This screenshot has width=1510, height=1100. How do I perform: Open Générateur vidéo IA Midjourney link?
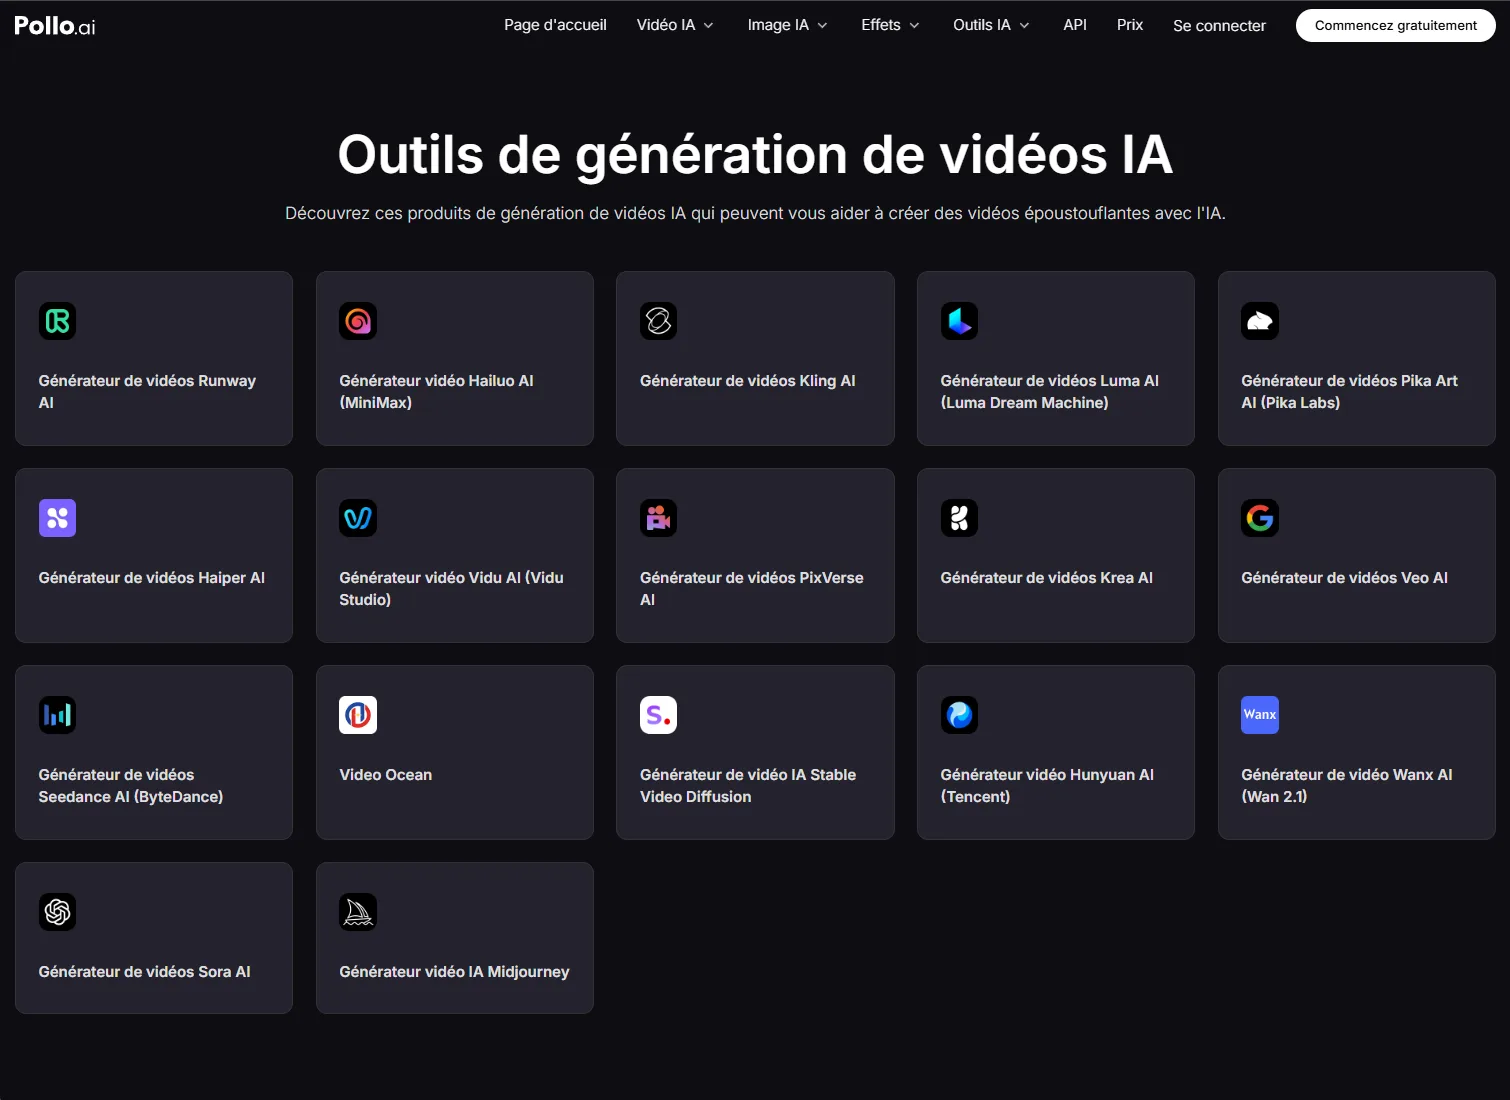point(454,972)
